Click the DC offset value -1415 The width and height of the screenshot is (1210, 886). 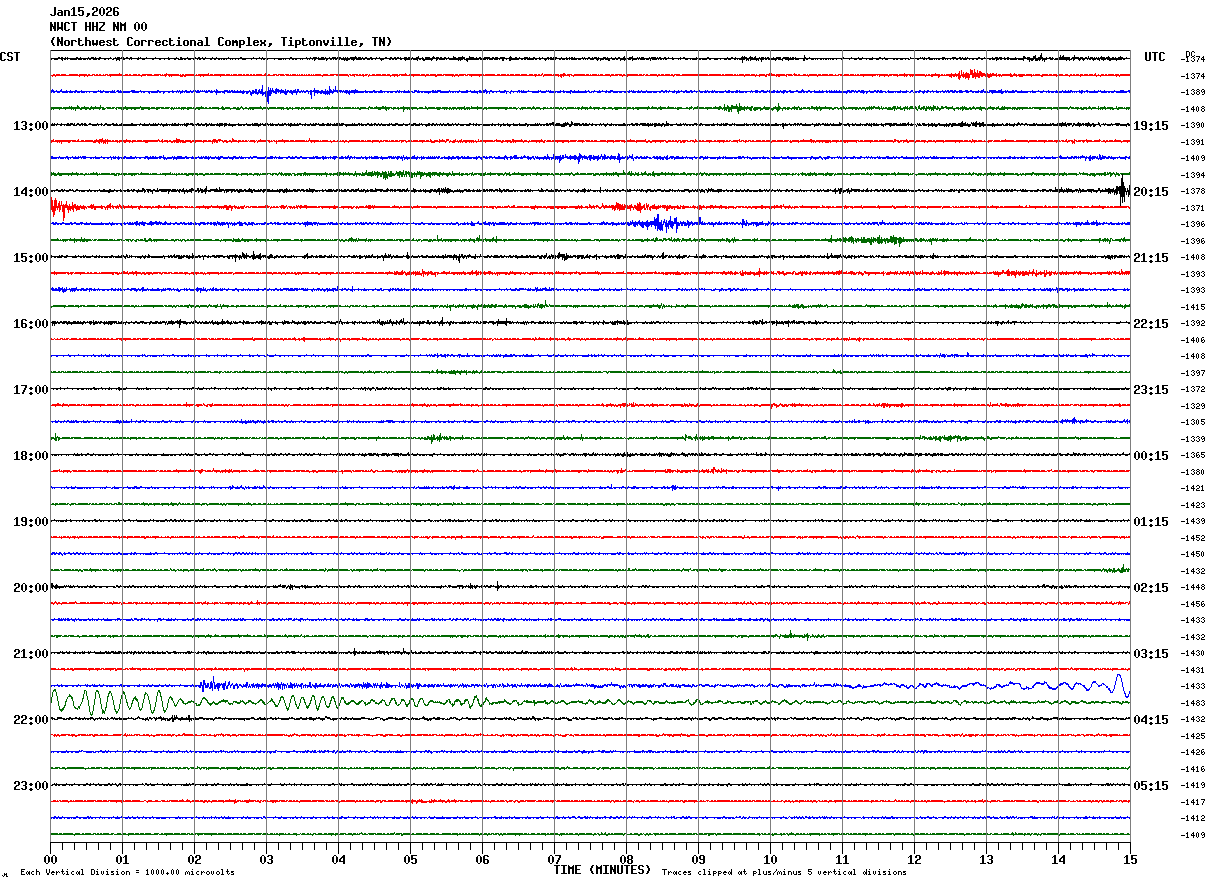1192,307
